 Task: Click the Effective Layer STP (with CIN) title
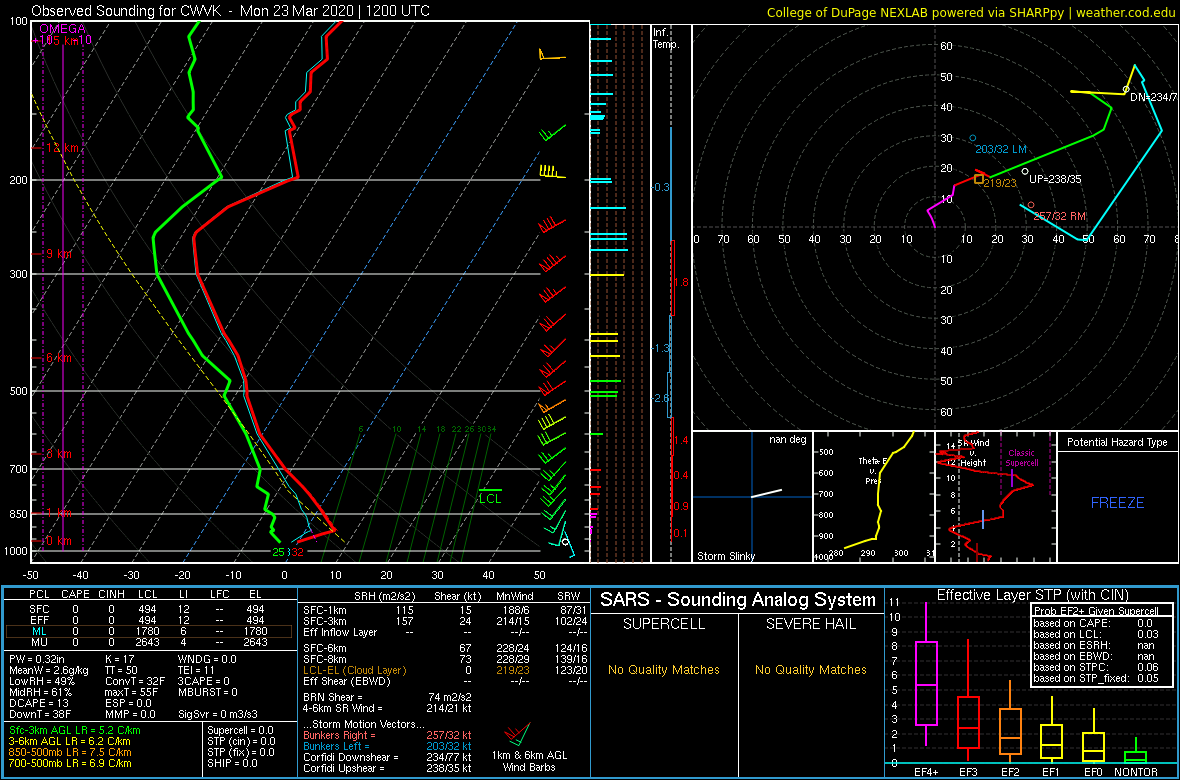click(1030, 596)
